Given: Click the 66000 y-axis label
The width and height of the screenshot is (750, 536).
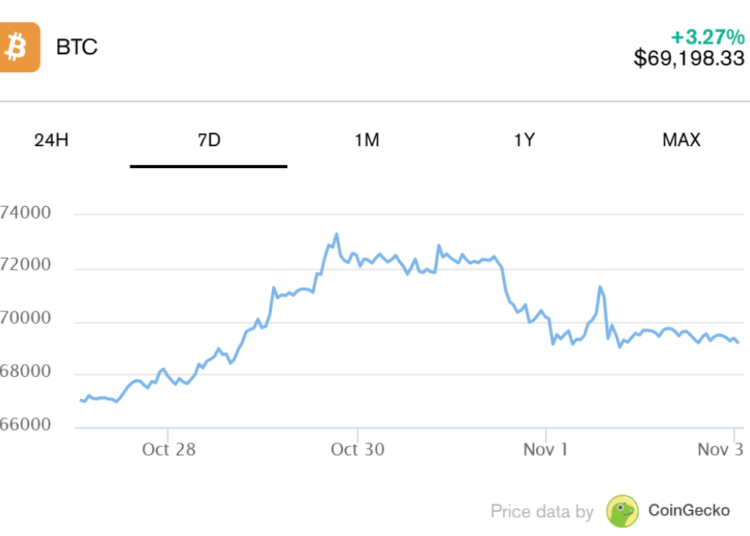Looking at the screenshot, I should (x=25, y=426).
